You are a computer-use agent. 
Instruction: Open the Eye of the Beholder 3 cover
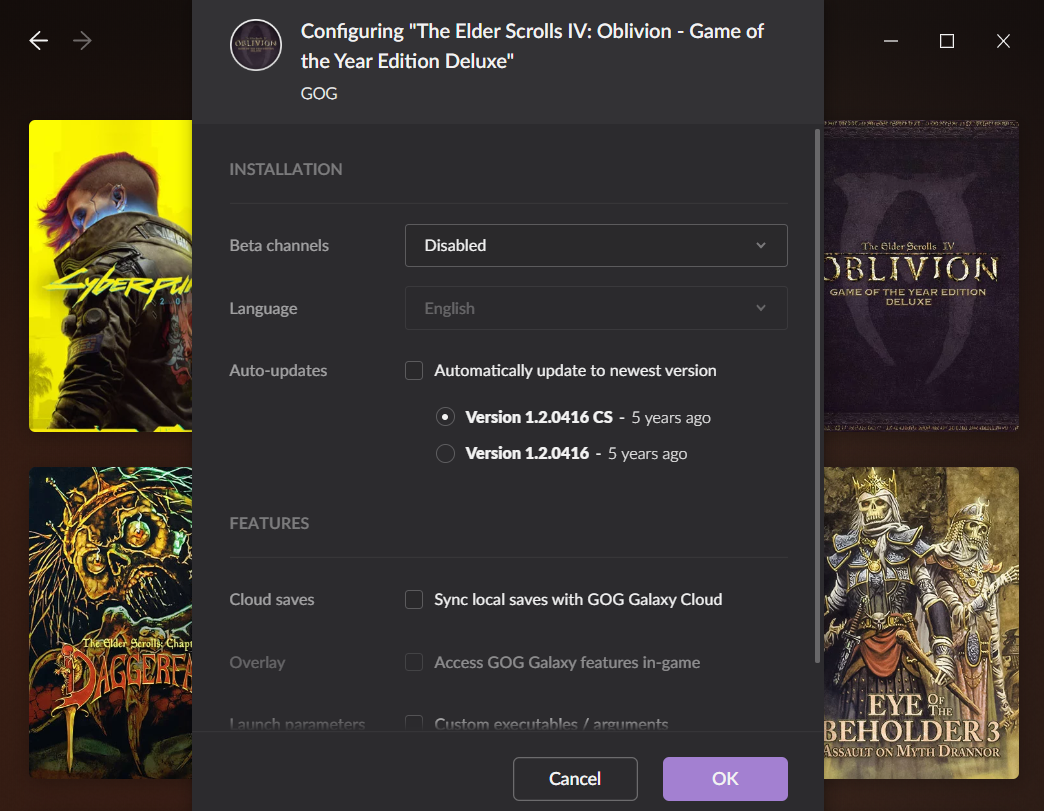click(921, 623)
